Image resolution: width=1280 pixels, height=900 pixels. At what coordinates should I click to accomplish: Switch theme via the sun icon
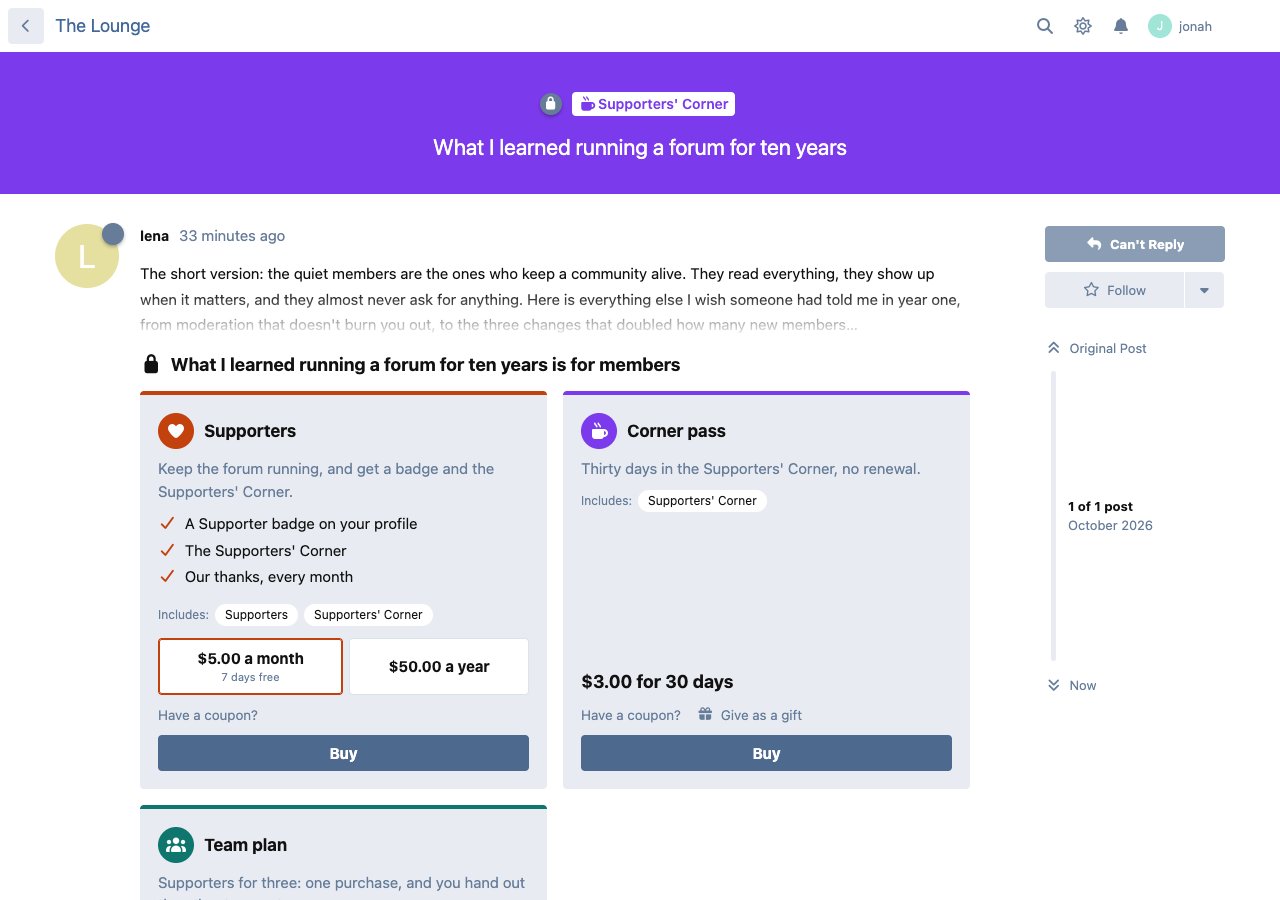[x=1083, y=26]
